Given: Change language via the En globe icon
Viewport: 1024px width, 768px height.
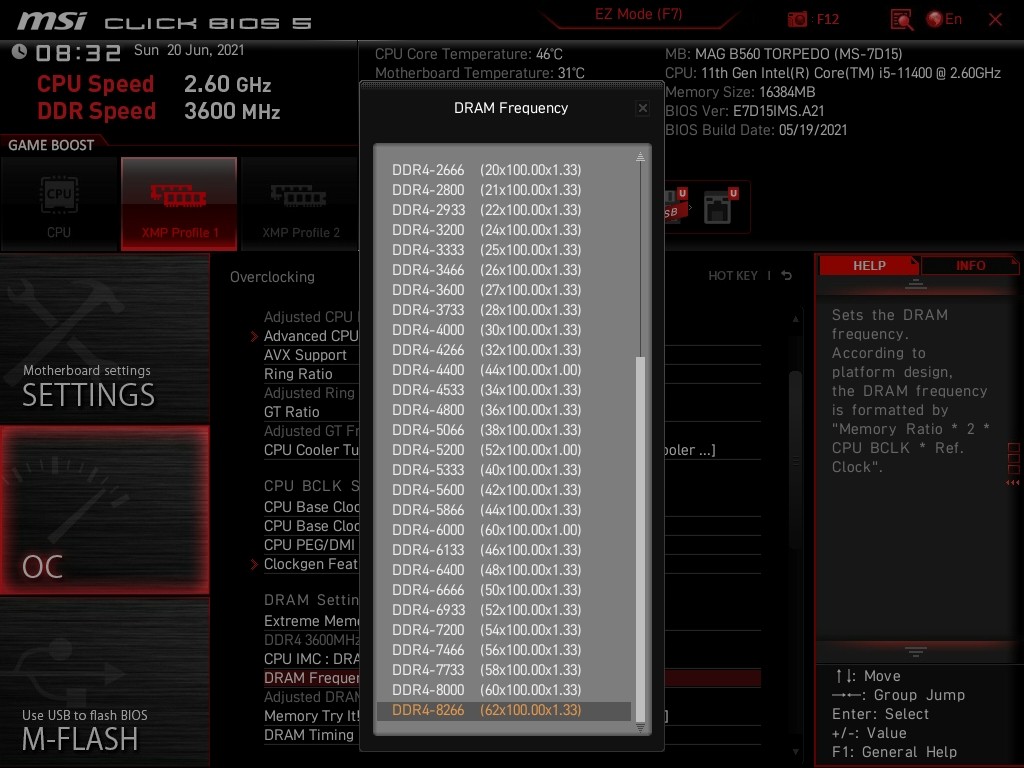Looking at the screenshot, I should [944, 19].
